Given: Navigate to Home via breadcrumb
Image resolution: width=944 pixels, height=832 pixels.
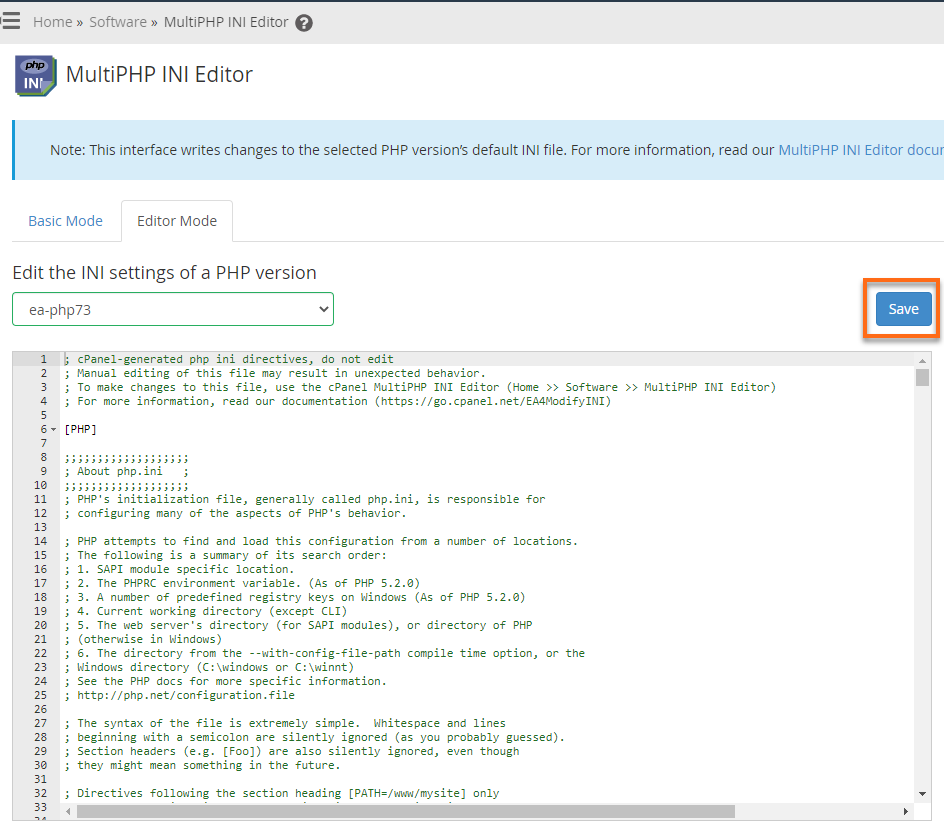Looking at the screenshot, I should pos(52,21).
